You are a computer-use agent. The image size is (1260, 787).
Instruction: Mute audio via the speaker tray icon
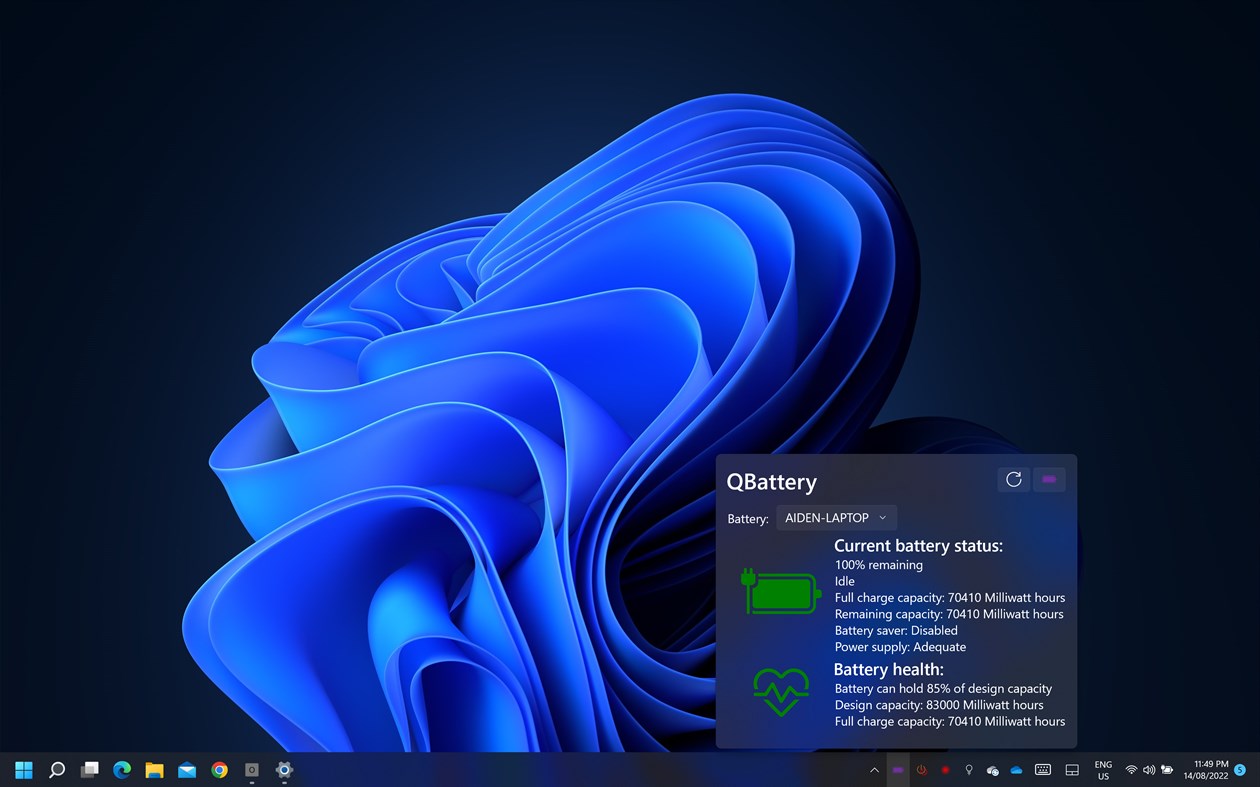tap(1149, 770)
